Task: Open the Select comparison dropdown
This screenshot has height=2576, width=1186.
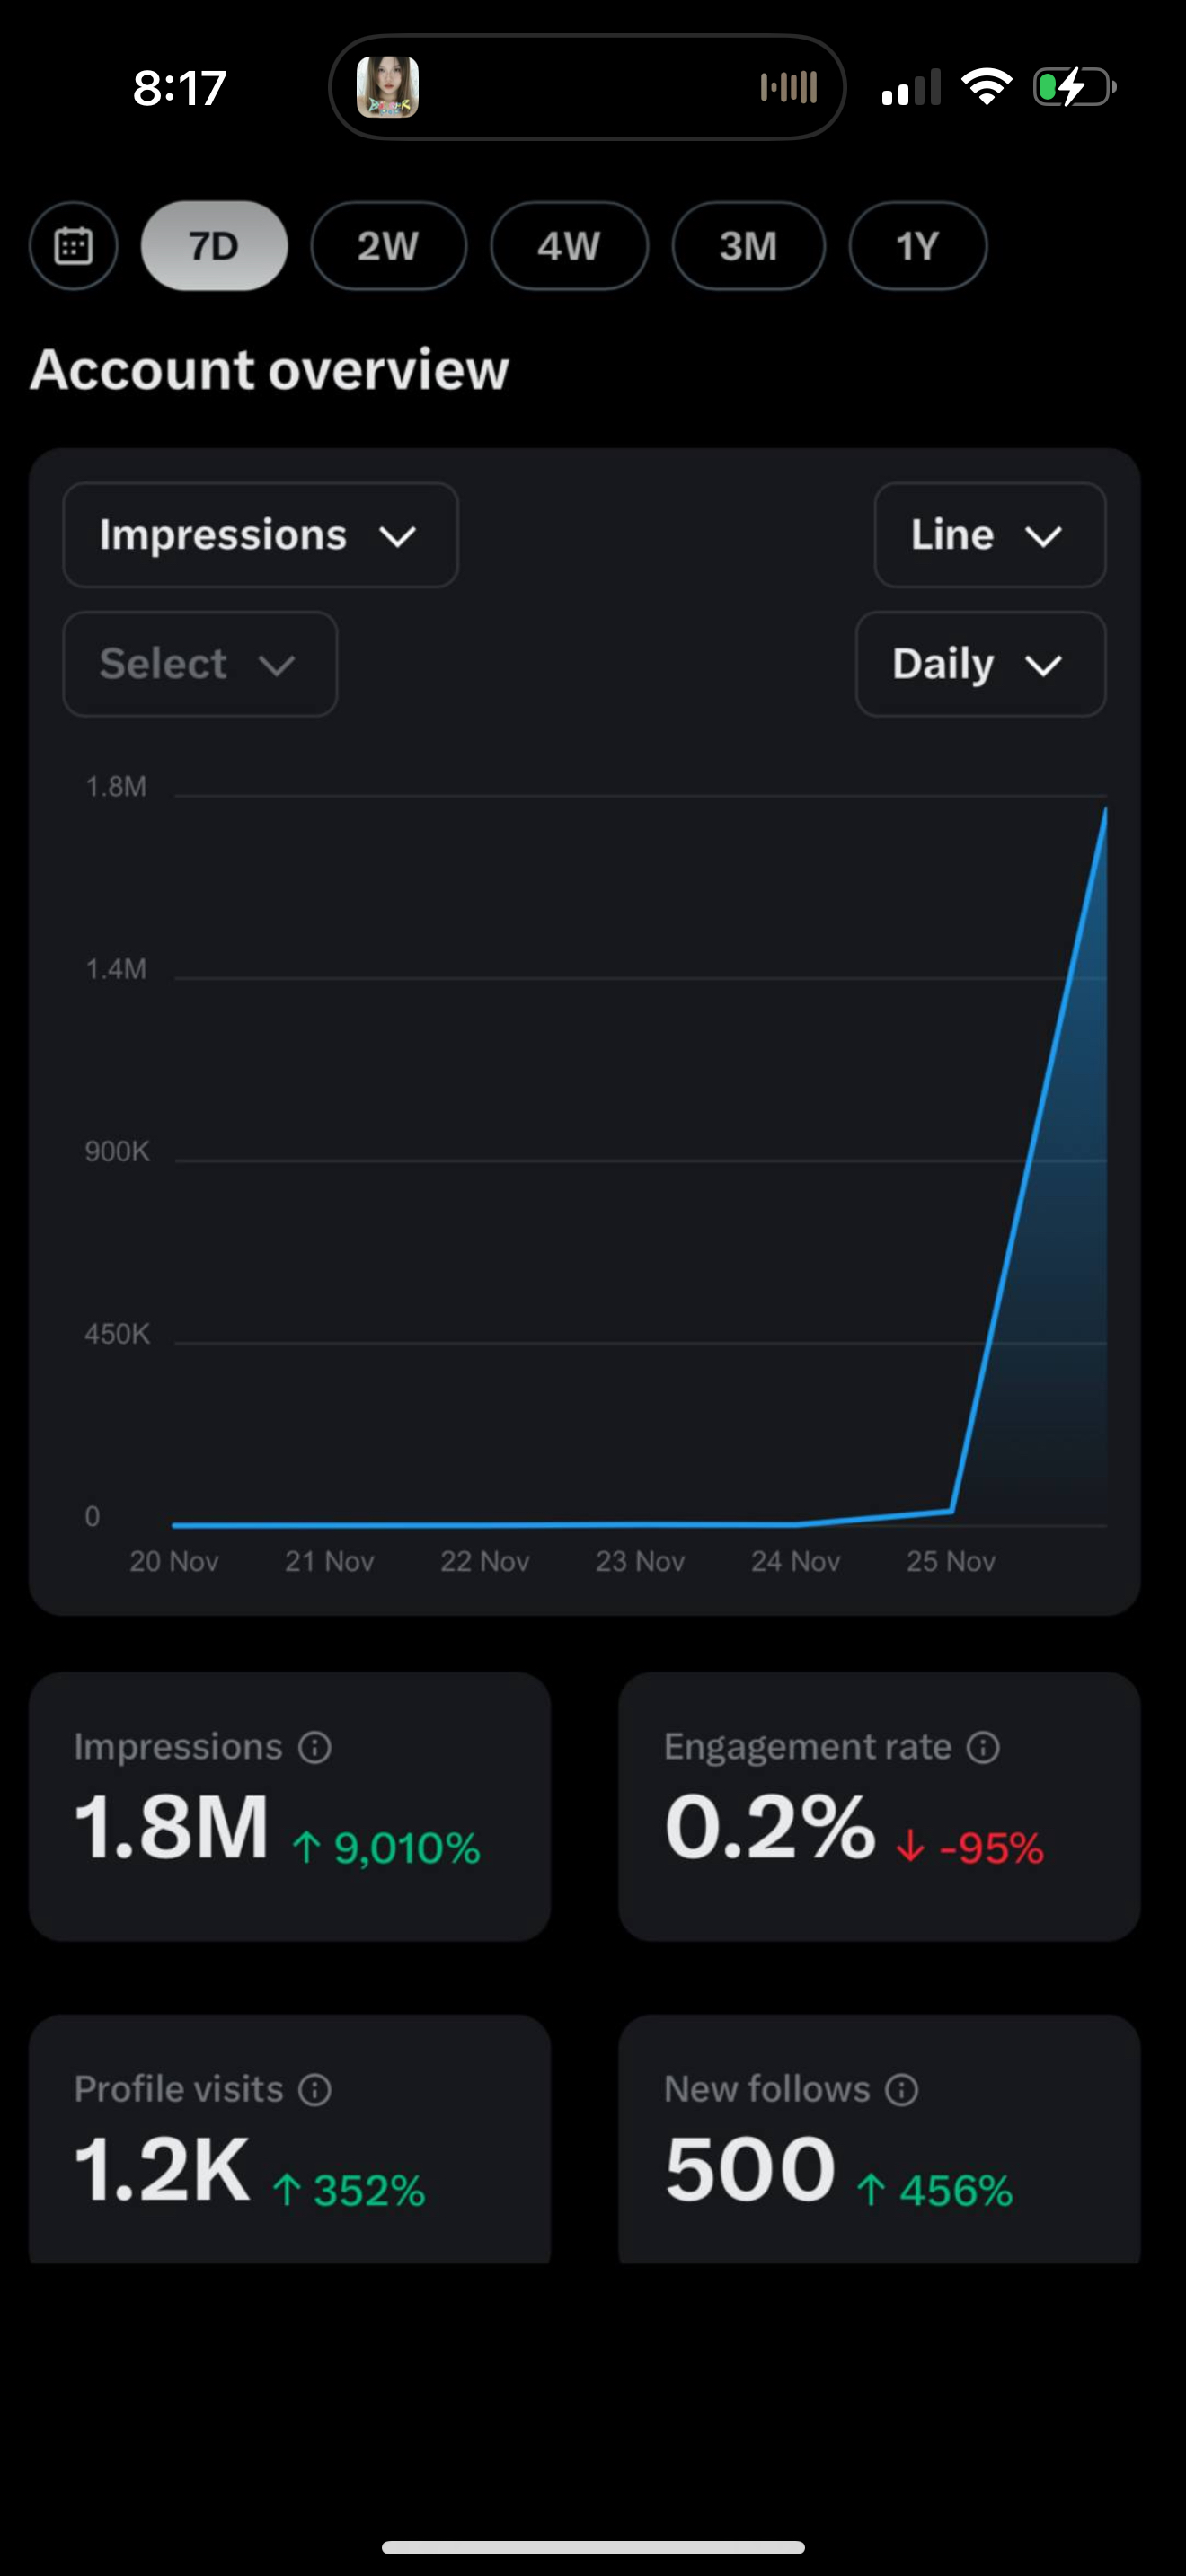Action: pyautogui.click(x=200, y=664)
